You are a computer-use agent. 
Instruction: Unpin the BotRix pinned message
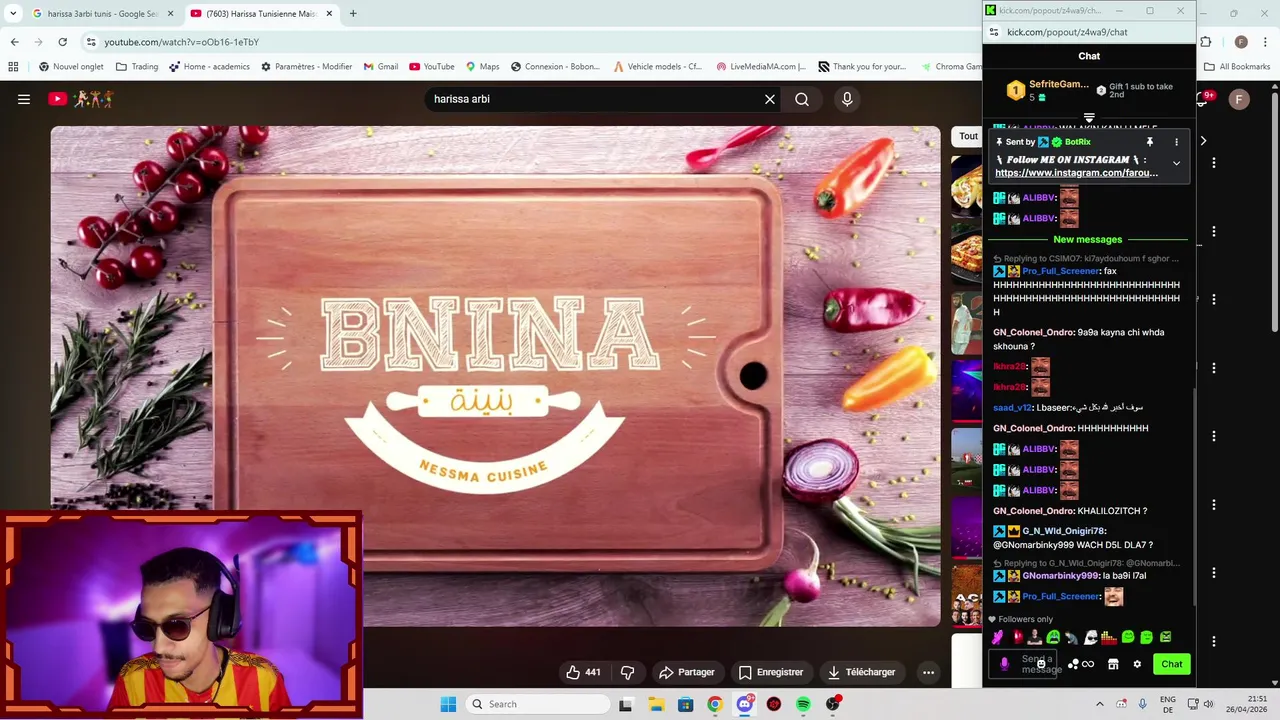click(x=1150, y=142)
